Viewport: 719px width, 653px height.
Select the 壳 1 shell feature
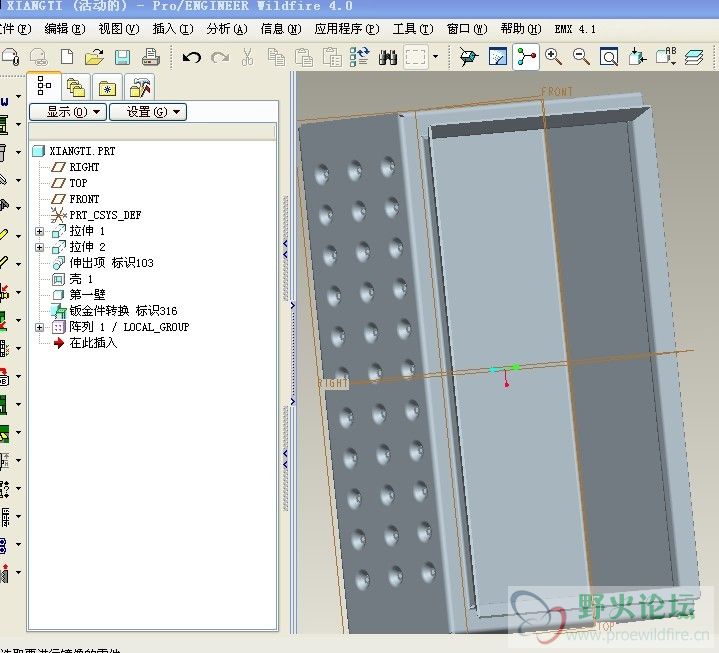[72, 279]
